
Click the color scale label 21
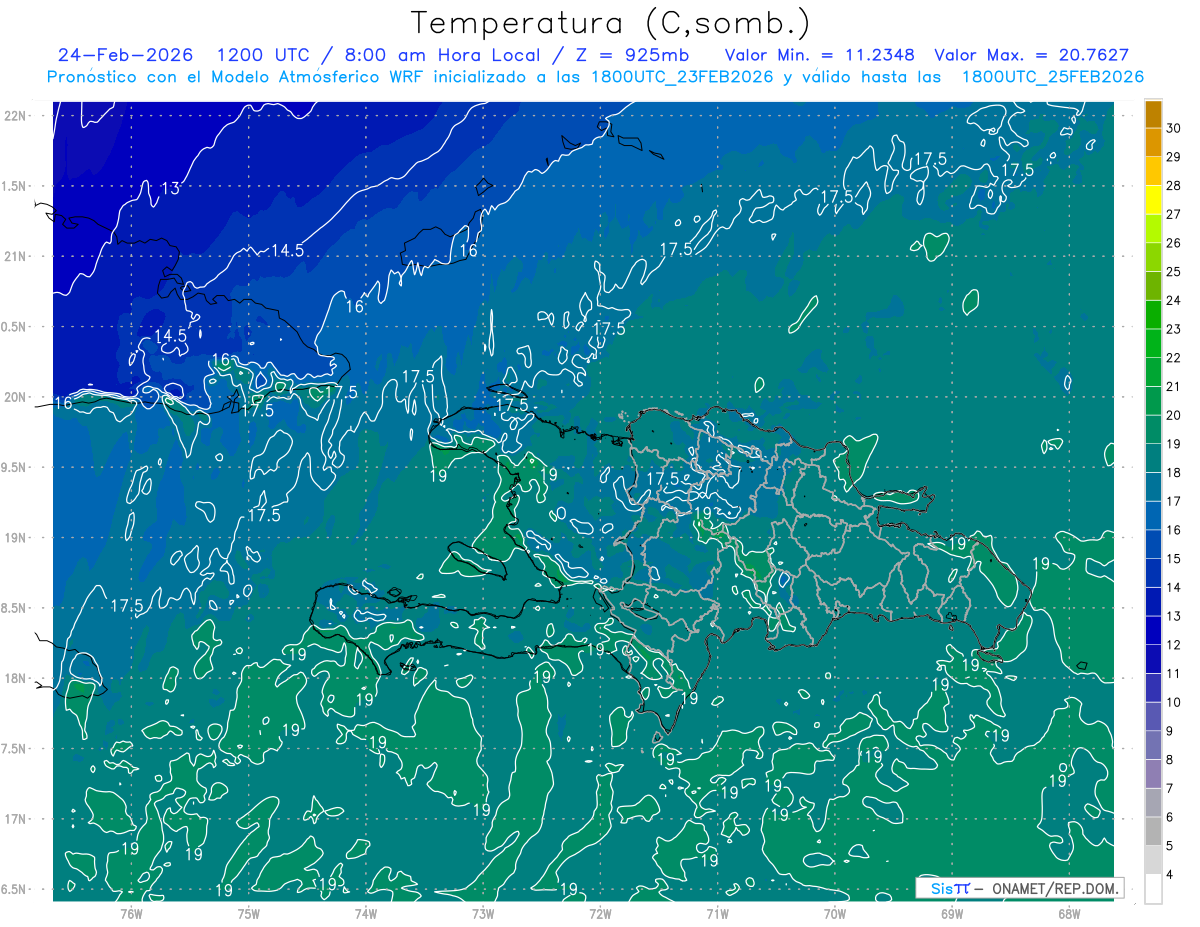[1174, 386]
